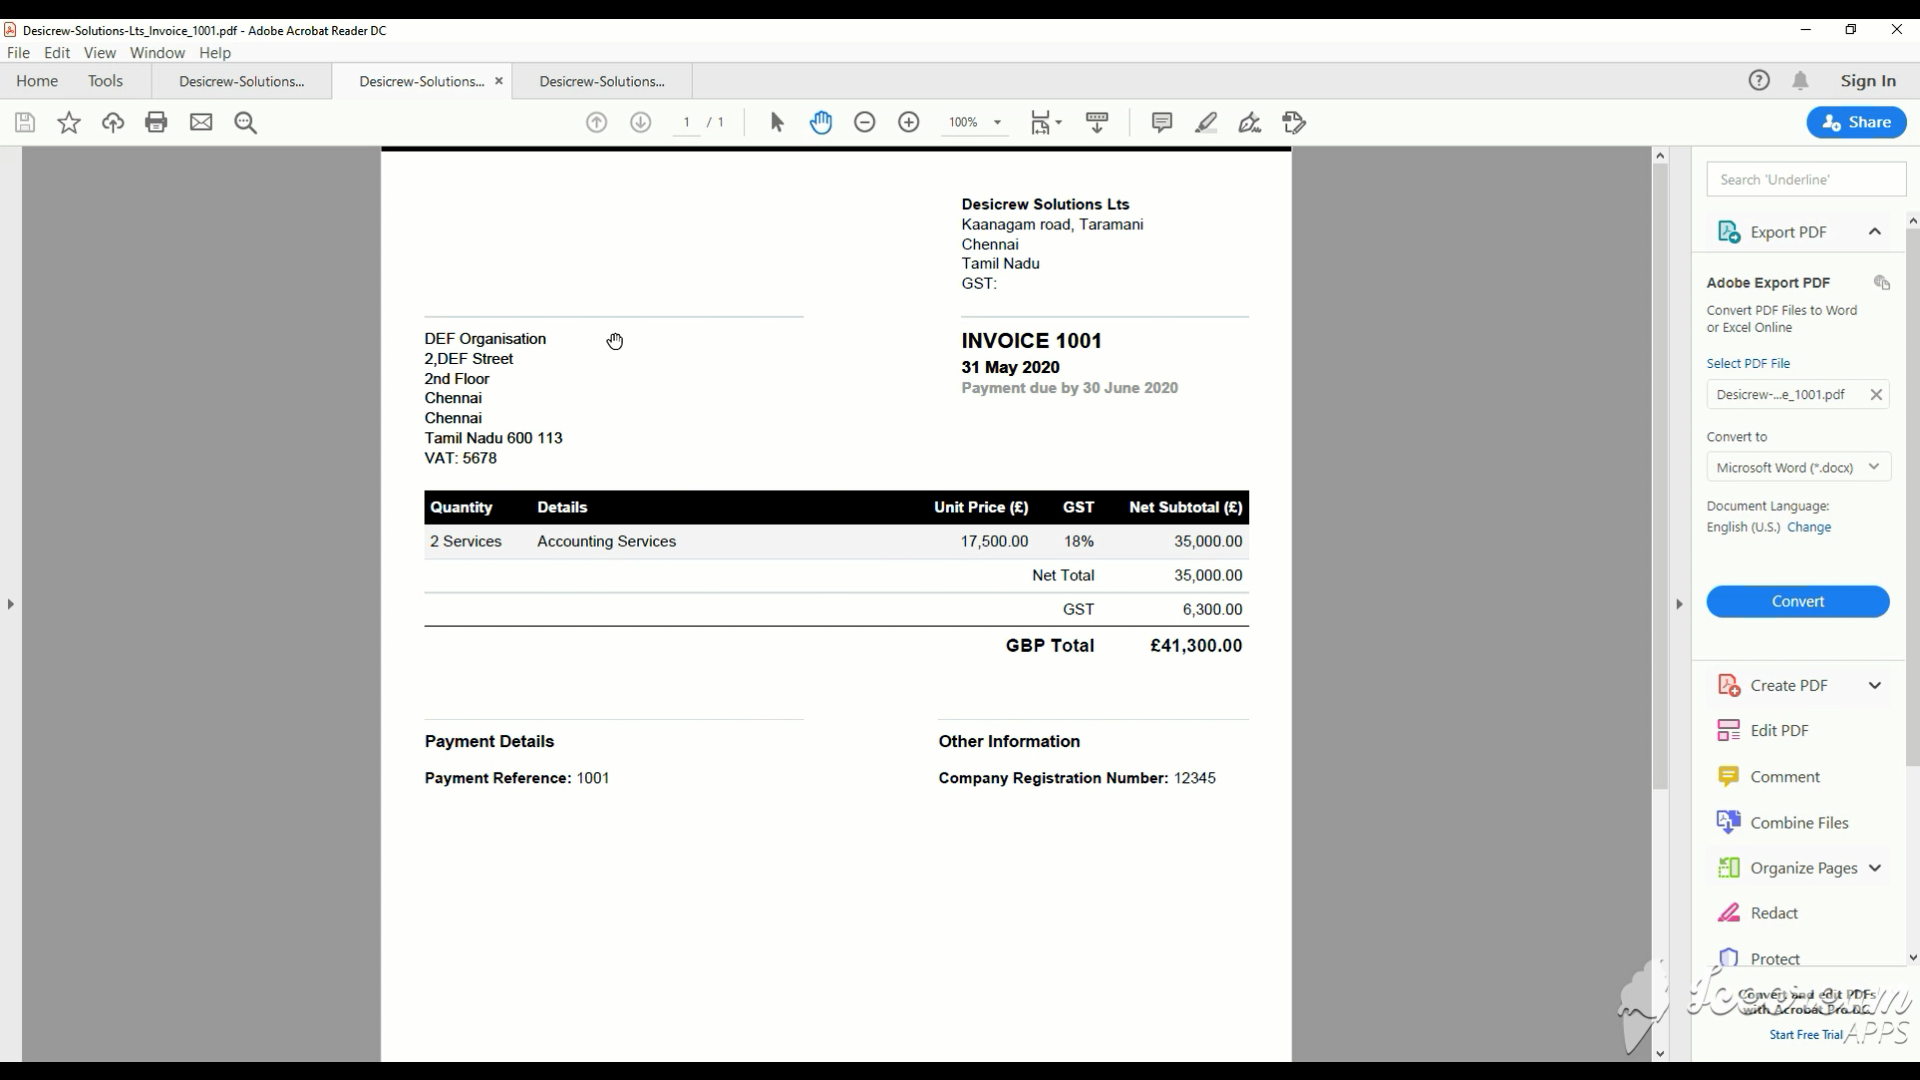Image resolution: width=1920 pixels, height=1080 pixels.
Task: Click the Change language link
Action: pos(1808,527)
